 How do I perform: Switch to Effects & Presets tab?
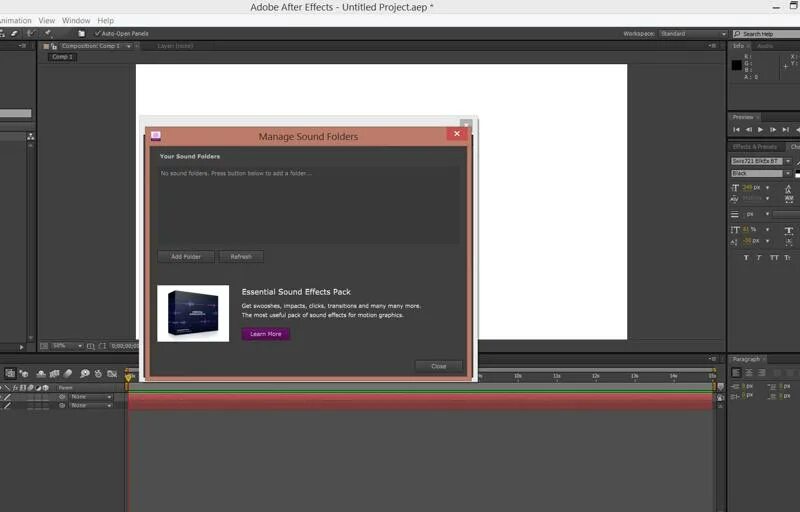point(755,147)
